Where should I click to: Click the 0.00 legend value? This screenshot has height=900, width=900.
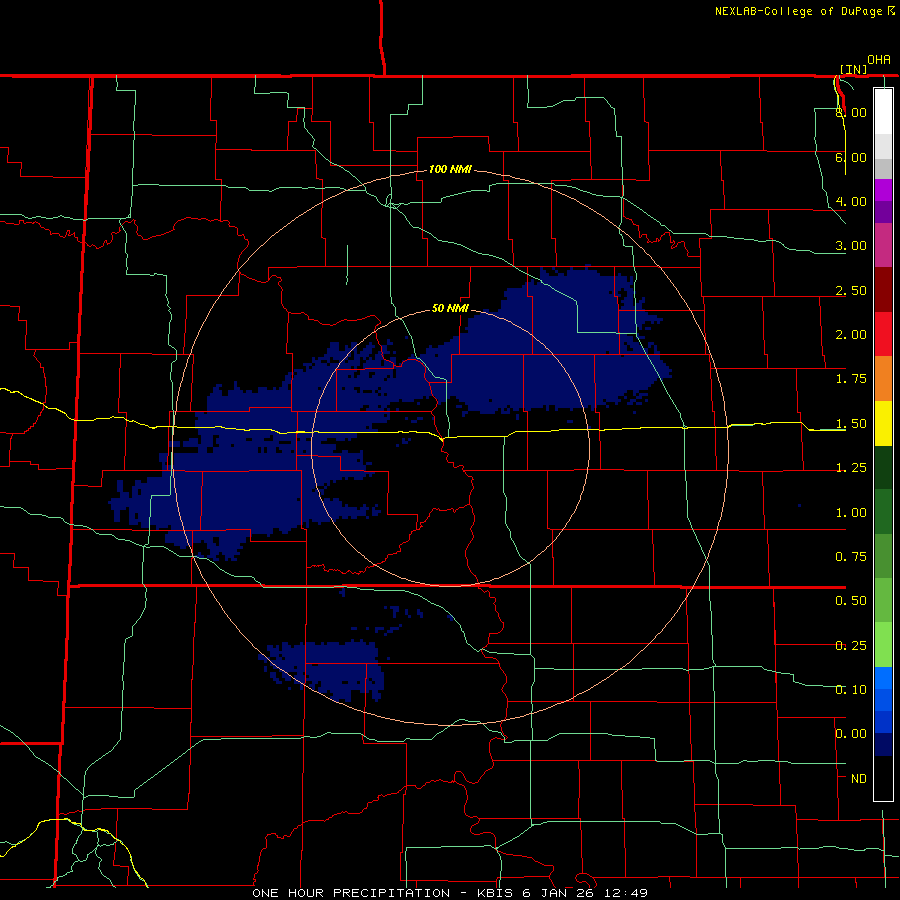[x=851, y=734]
